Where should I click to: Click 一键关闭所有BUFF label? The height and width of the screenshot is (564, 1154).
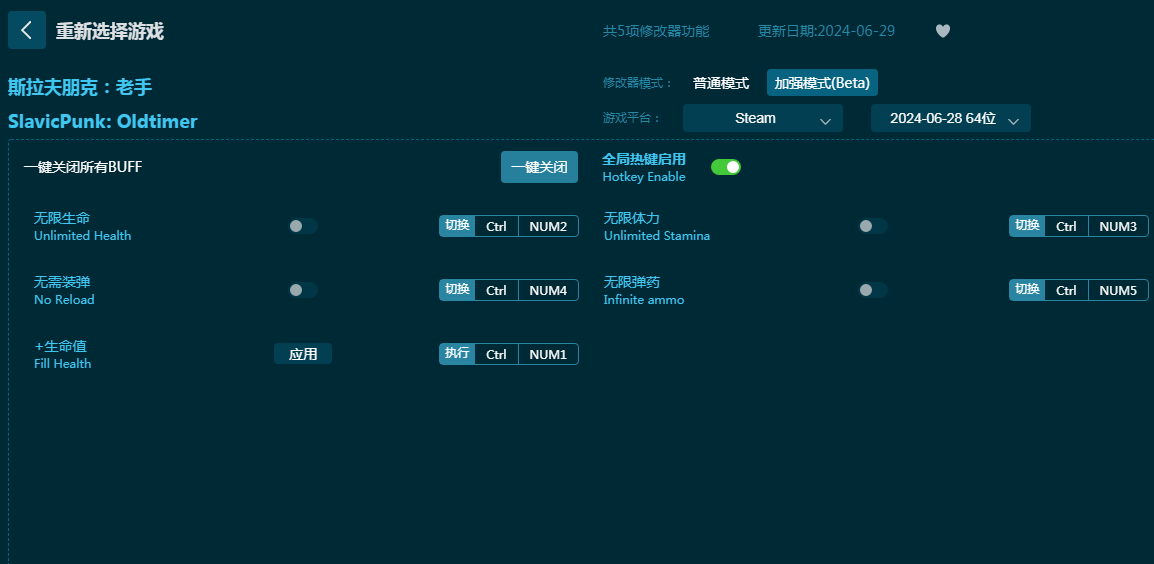coord(82,167)
